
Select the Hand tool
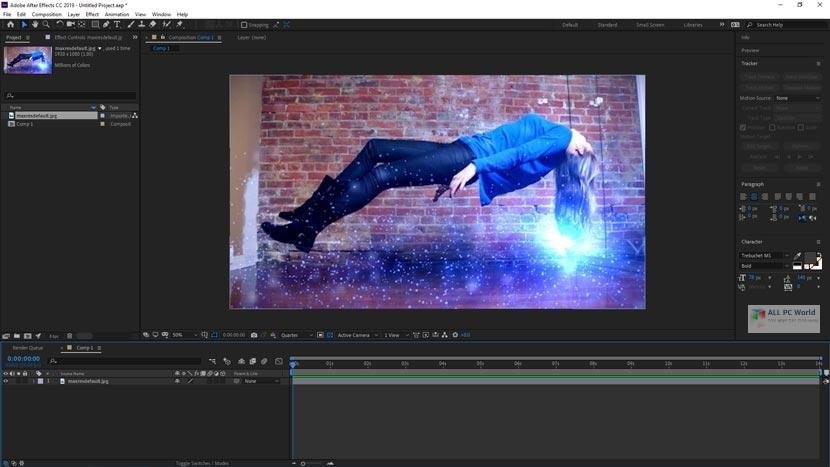[35, 24]
